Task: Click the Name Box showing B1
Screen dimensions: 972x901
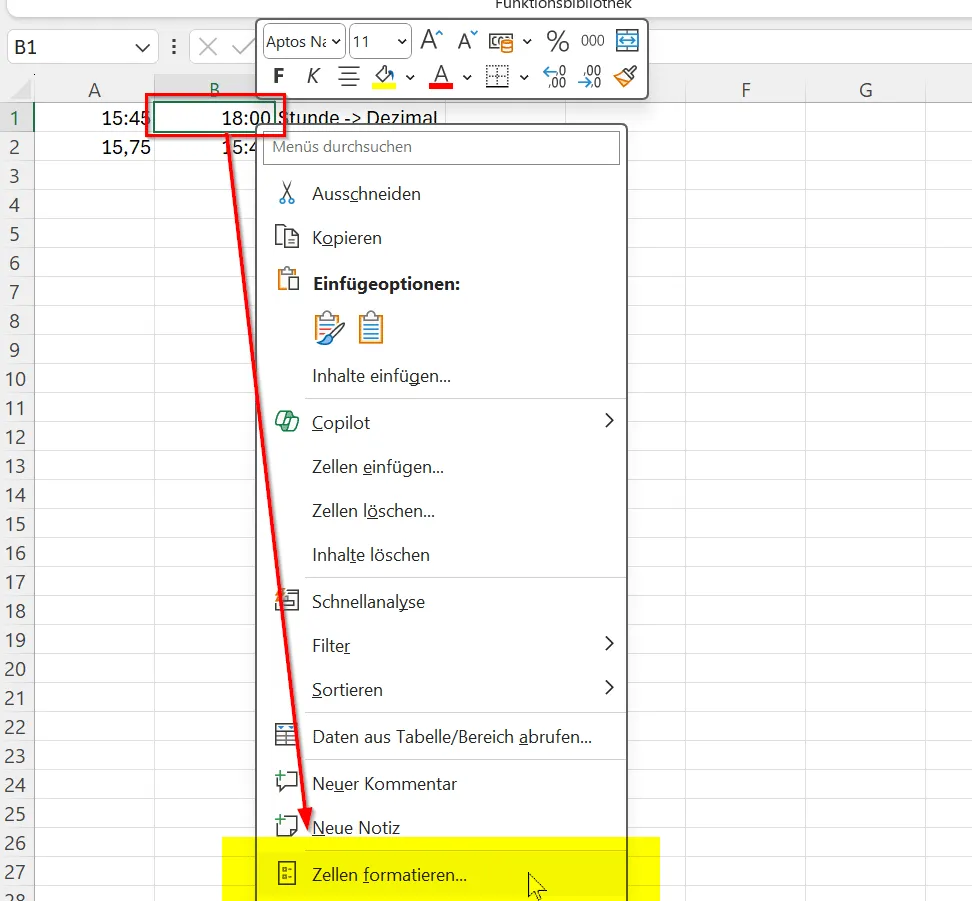Action: 70,46
